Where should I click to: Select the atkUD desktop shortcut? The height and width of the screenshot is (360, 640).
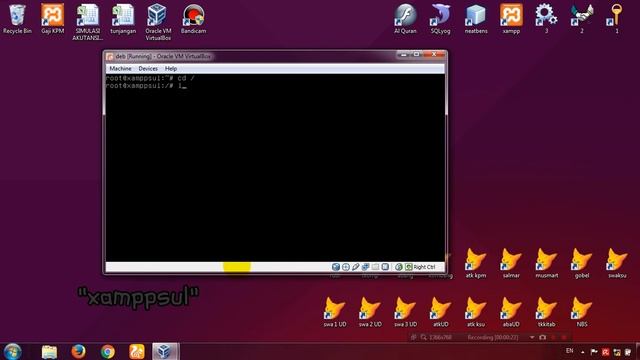pos(440,312)
